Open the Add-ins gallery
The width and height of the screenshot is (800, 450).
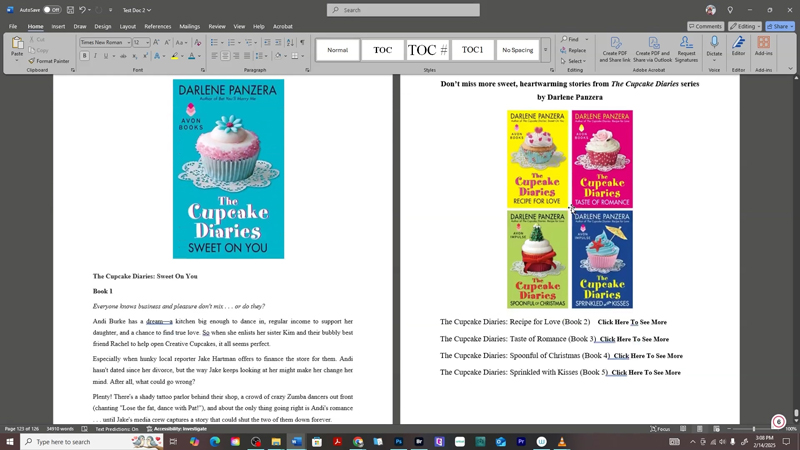763,47
